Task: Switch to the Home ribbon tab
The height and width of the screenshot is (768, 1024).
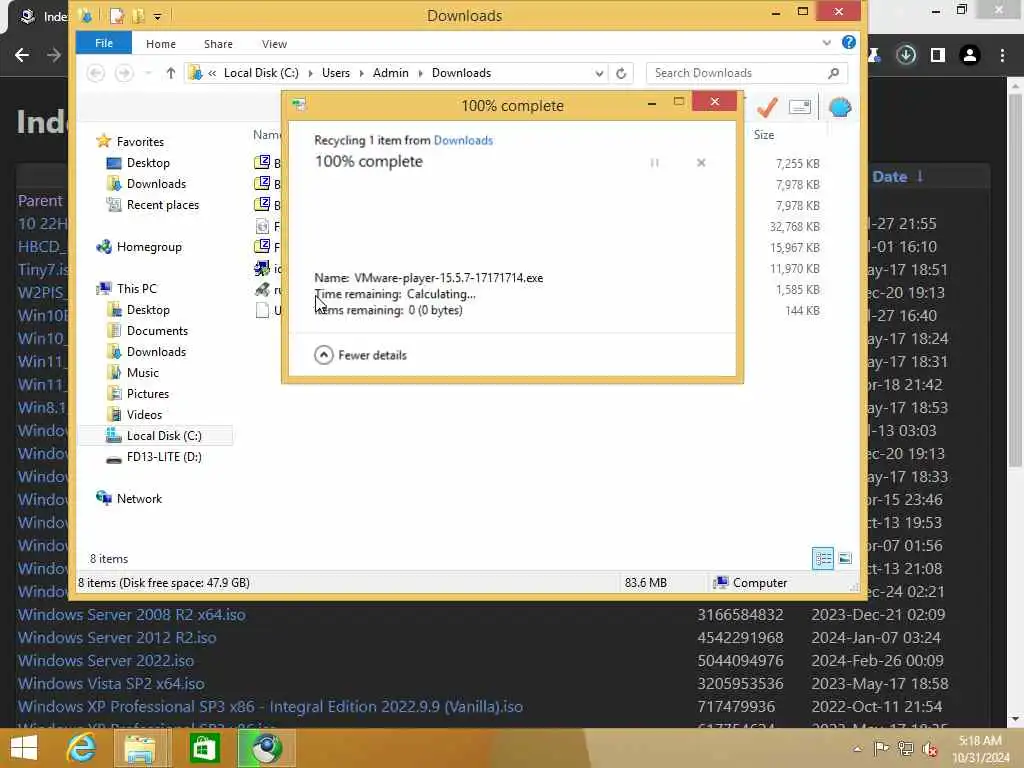Action: point(161,44)
